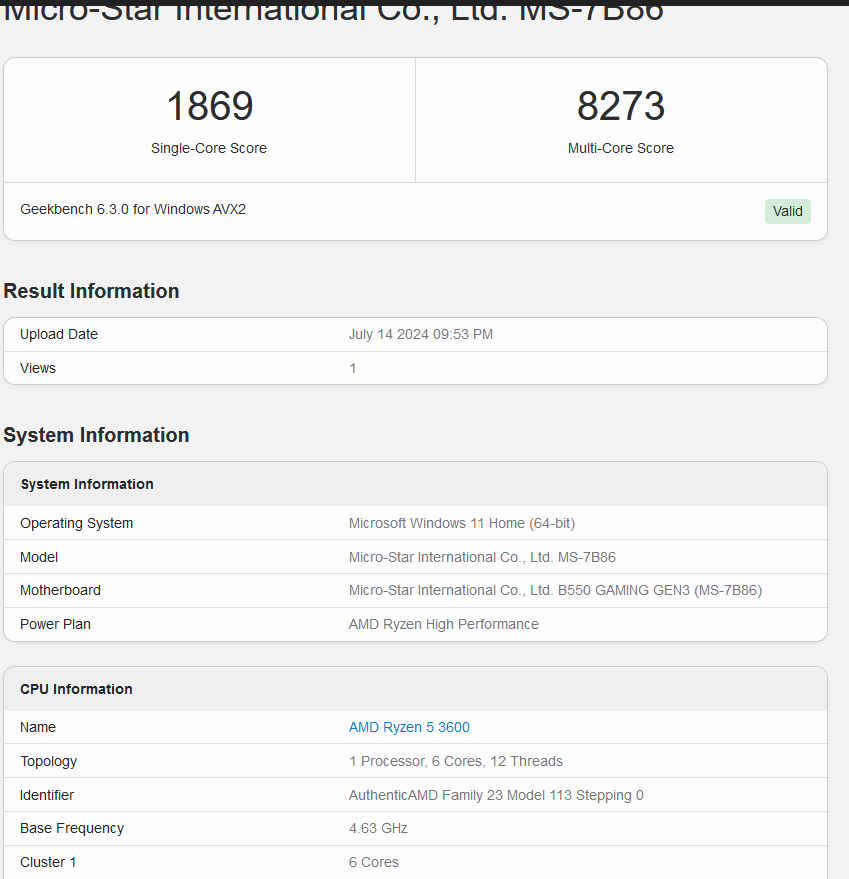849x879 pixels.
Task: Click the Views value 1
Action: click(x=353, y=368)
